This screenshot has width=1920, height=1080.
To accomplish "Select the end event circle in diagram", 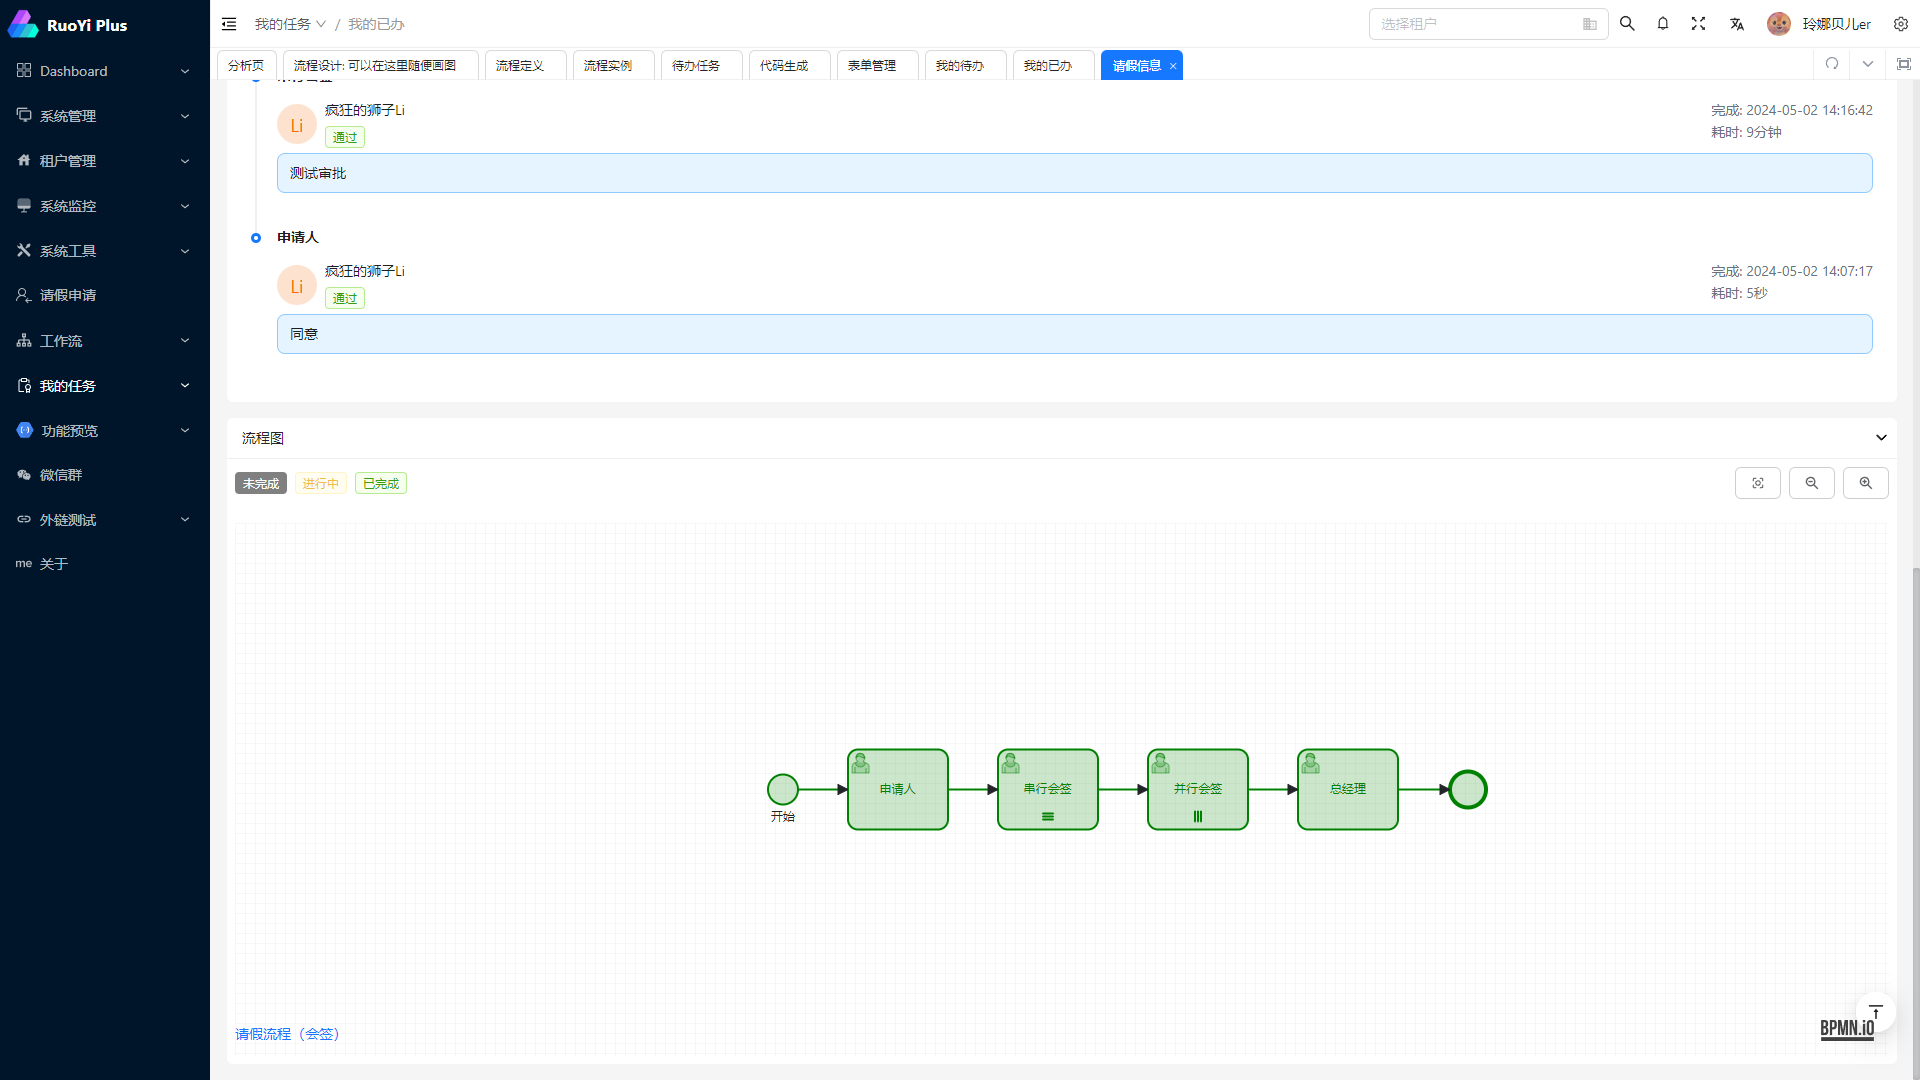I will pyautogui.click(x=1468, y=789).
